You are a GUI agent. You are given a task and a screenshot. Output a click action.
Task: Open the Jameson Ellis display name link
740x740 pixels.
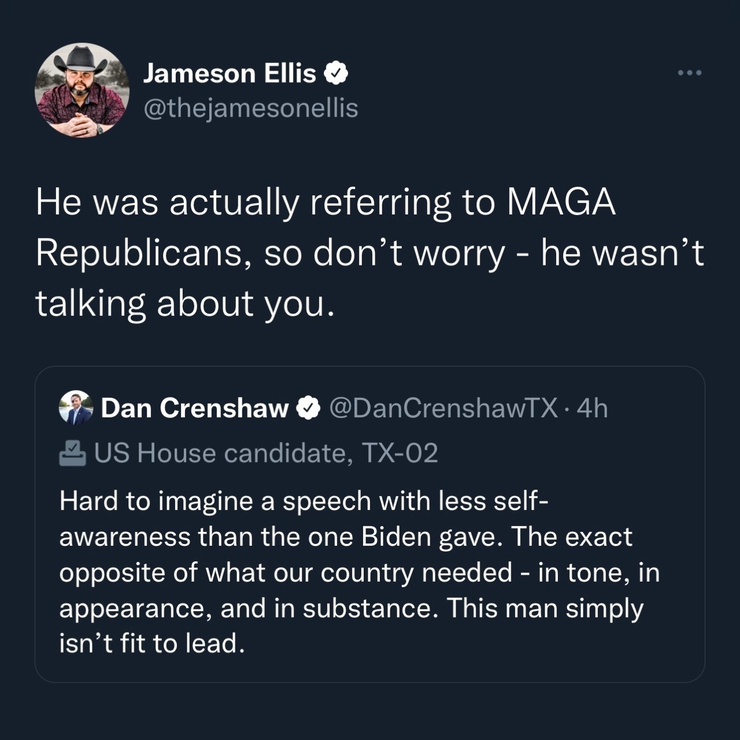click(231, 72)
